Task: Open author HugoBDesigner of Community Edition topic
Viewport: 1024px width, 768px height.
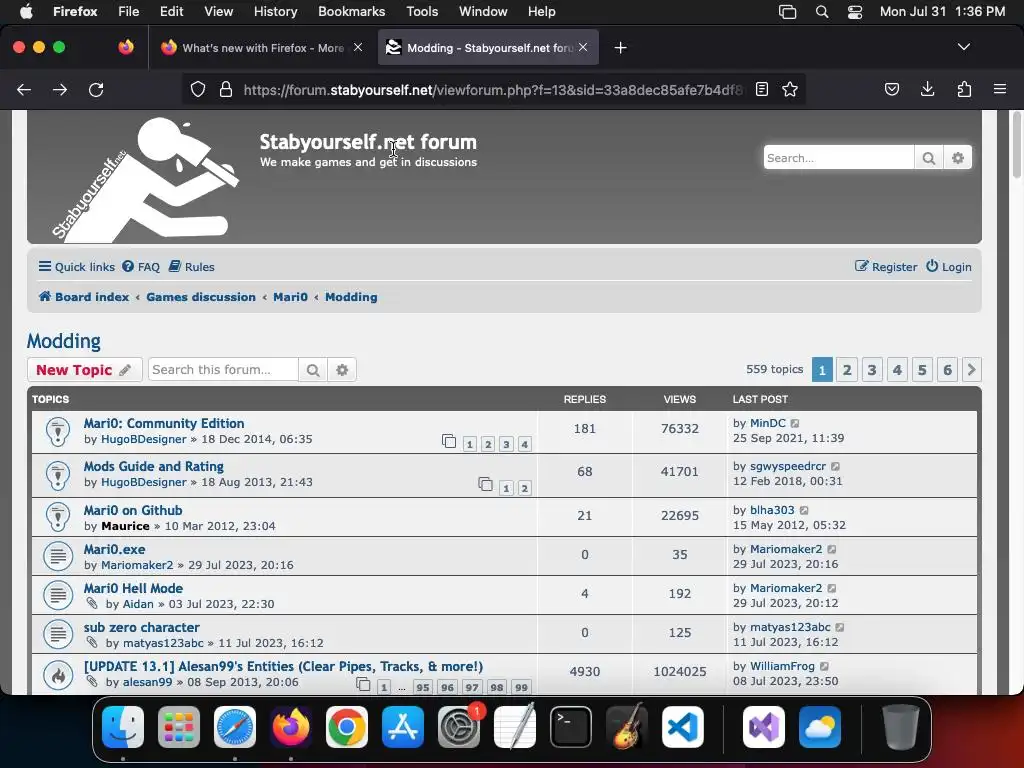Action: click(x=144, y=439)
